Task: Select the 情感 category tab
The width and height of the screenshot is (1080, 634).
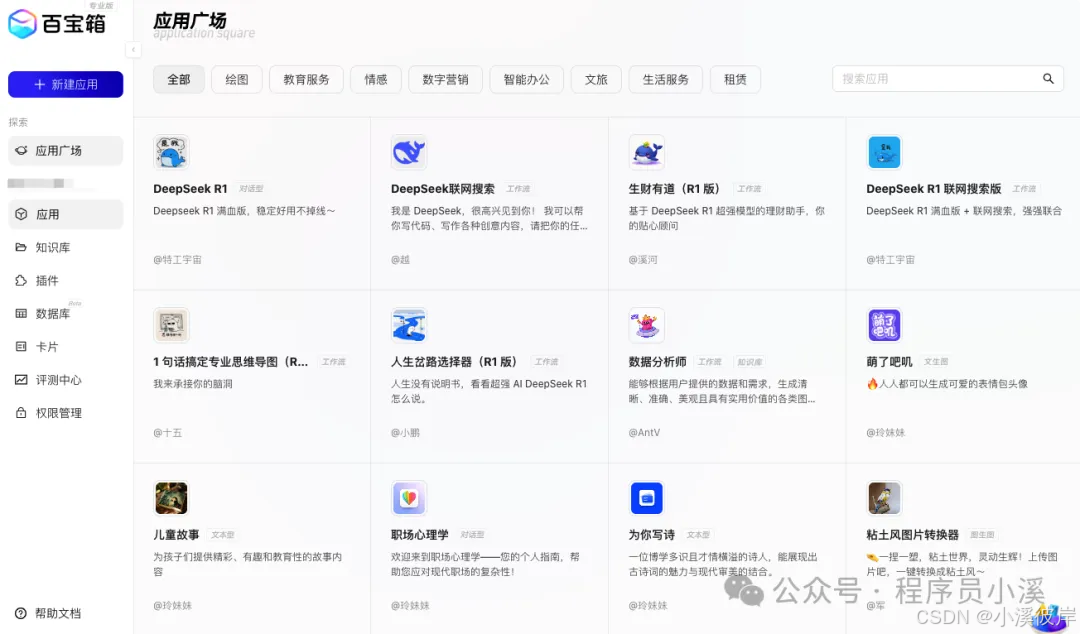Action: (376, 79)
